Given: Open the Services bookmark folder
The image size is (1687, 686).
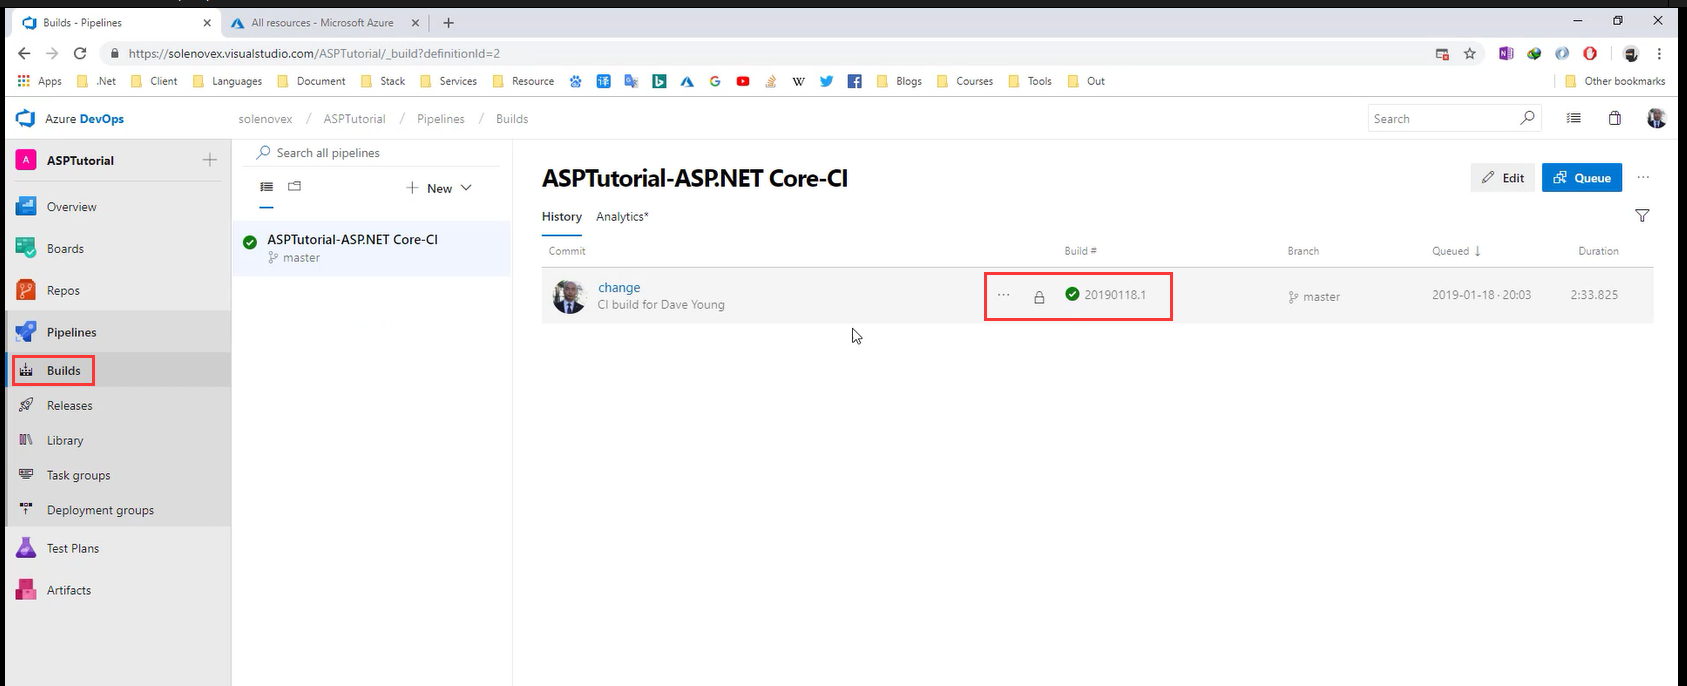Looking at the screenshot, I should click(x=448, y=81).
